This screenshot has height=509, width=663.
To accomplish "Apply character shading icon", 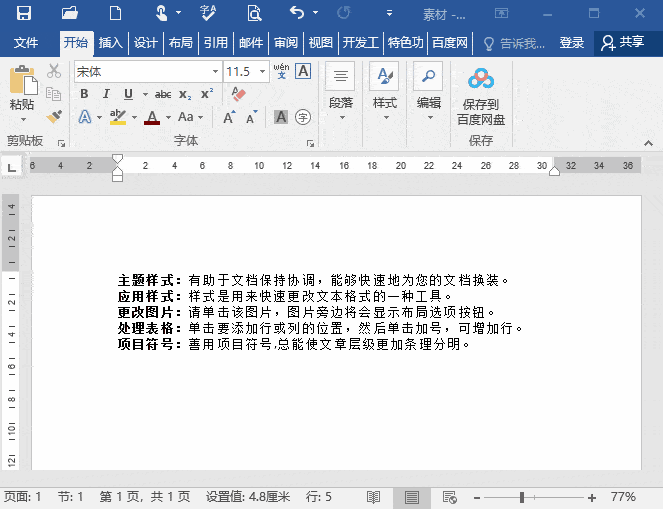I will pyautogui.click(x=281, y=117).
